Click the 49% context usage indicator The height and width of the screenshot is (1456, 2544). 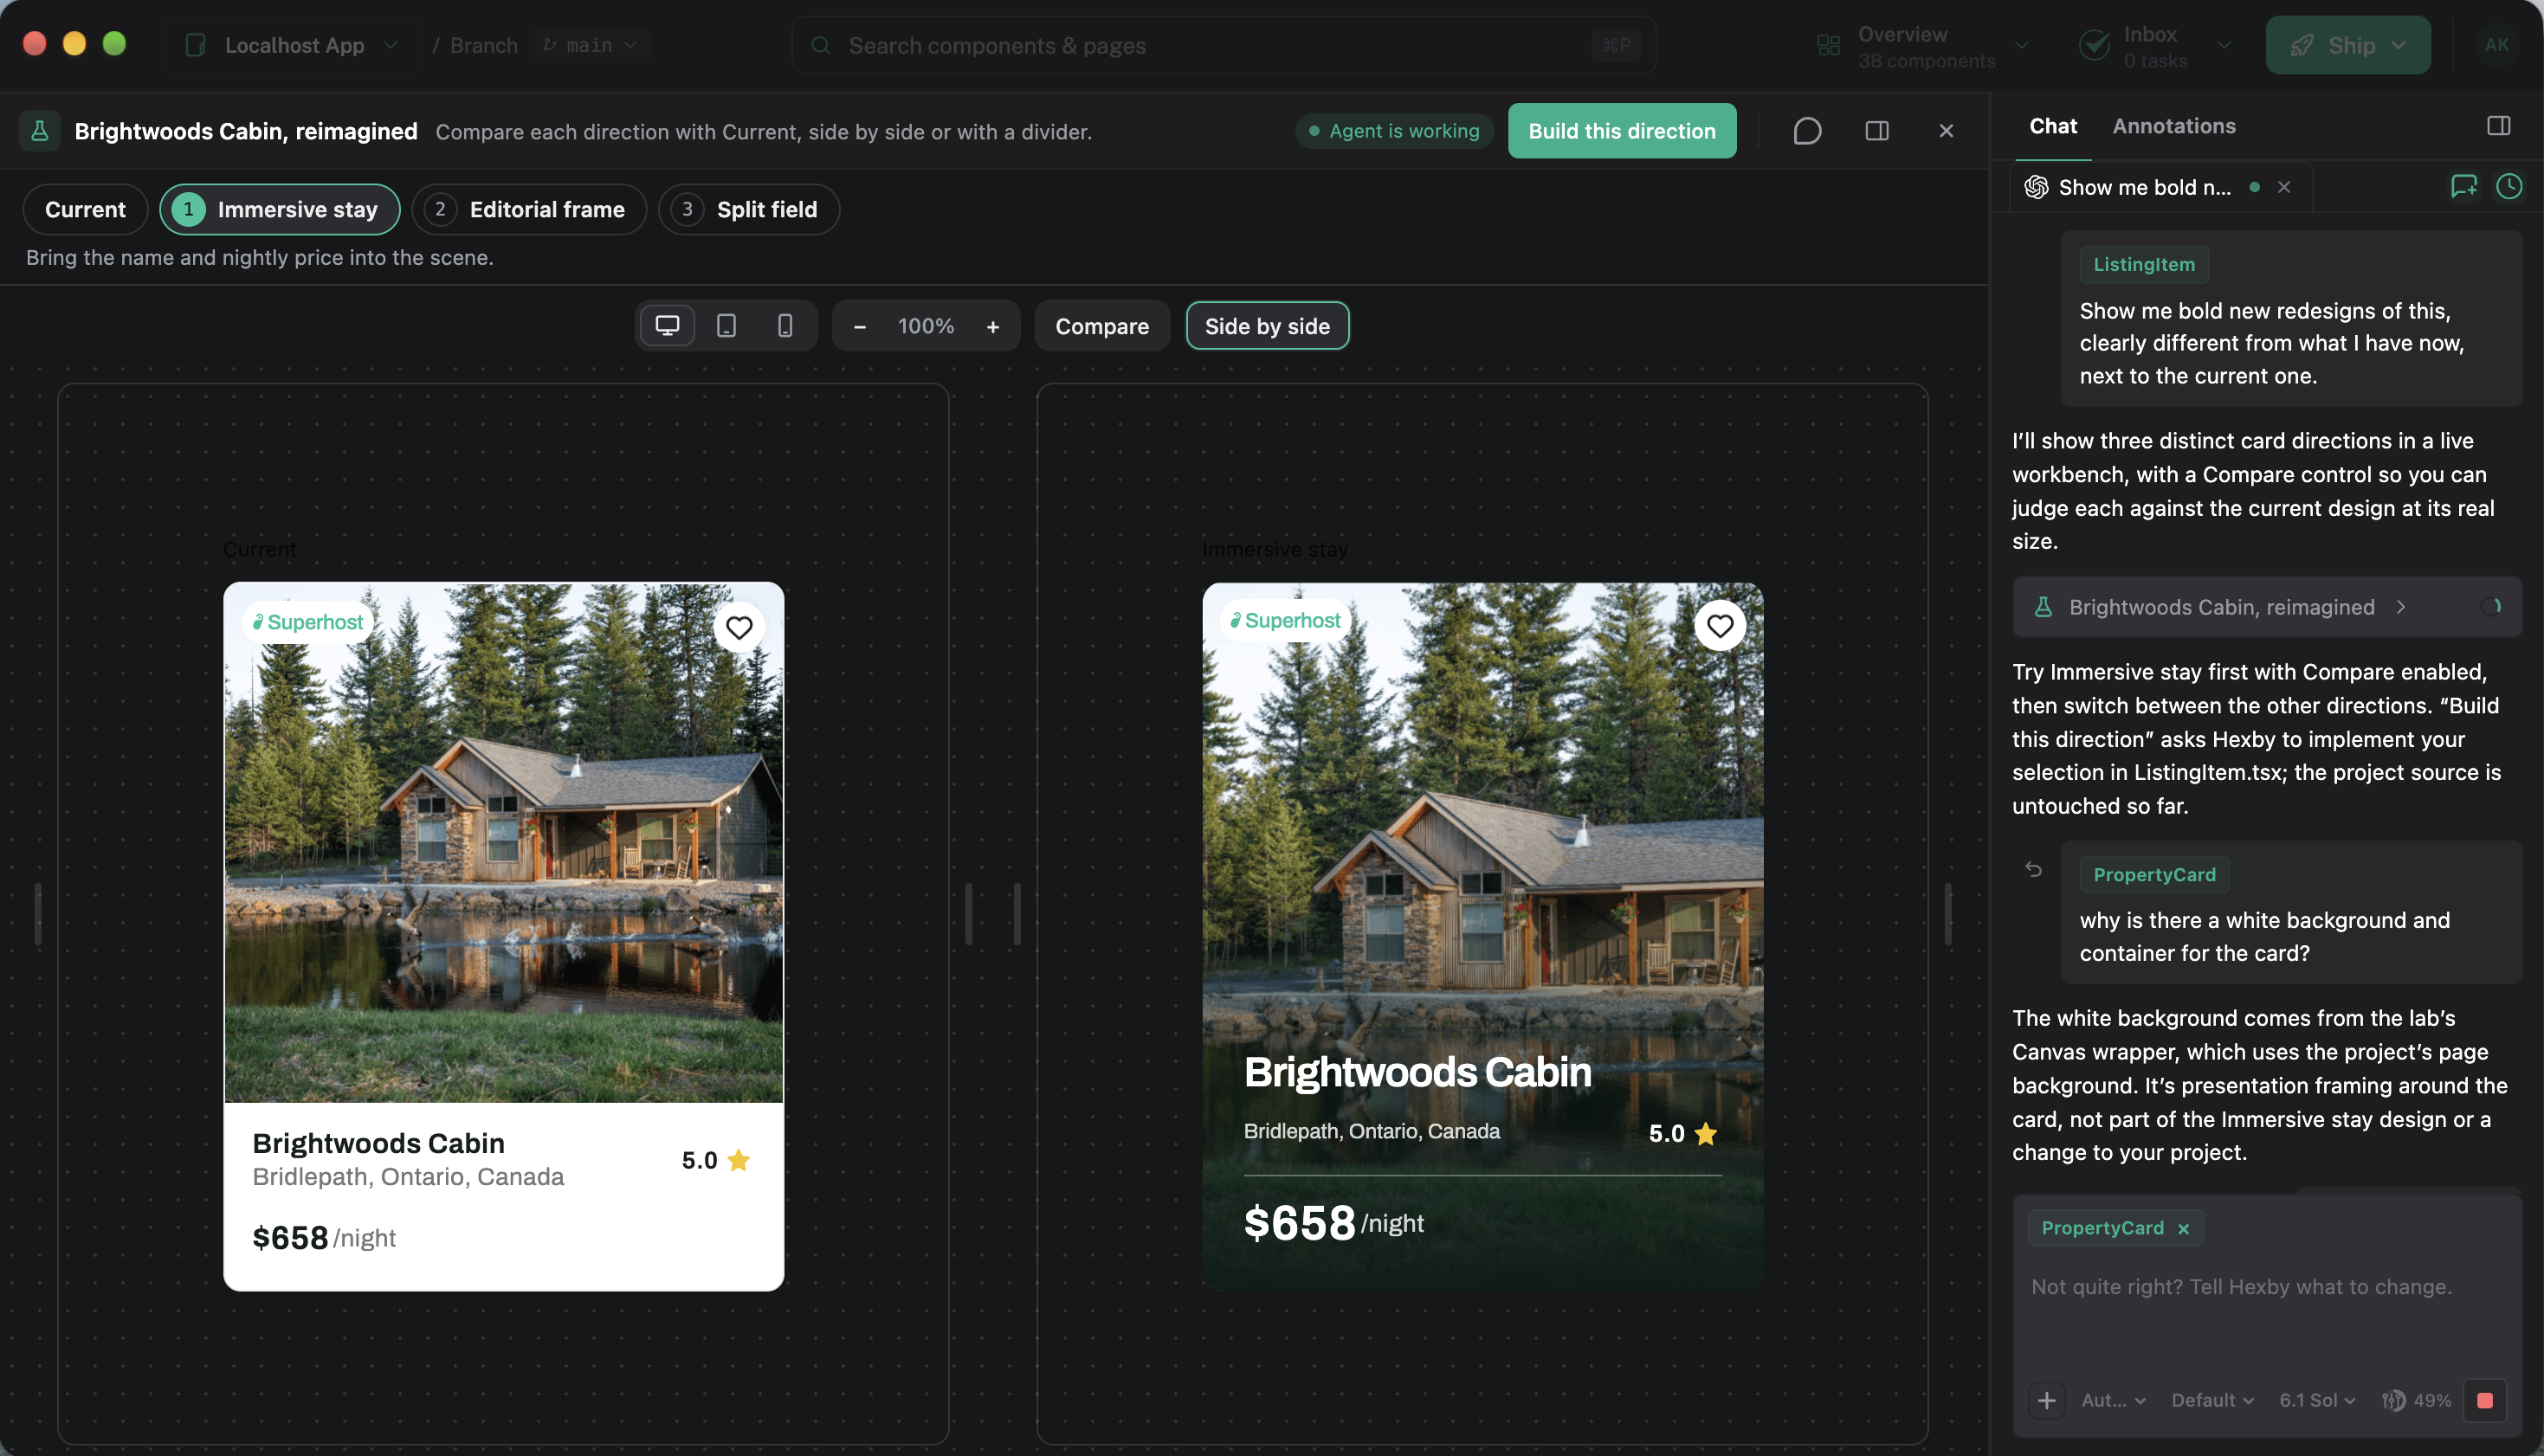pos(2417,1400)
